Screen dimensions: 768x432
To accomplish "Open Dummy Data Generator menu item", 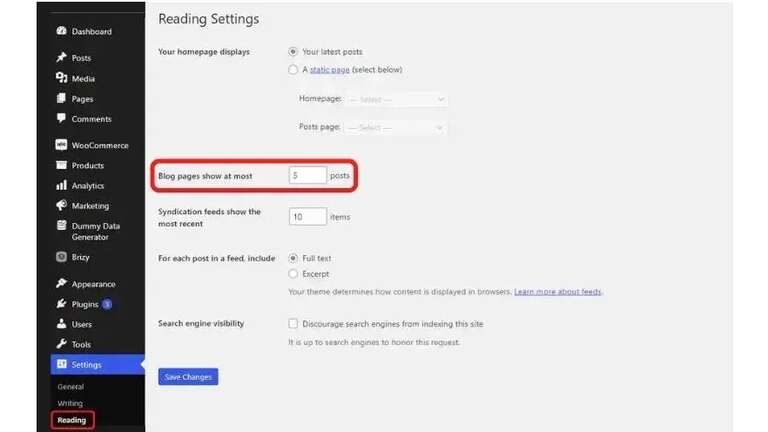I will [x=96, y=231].
